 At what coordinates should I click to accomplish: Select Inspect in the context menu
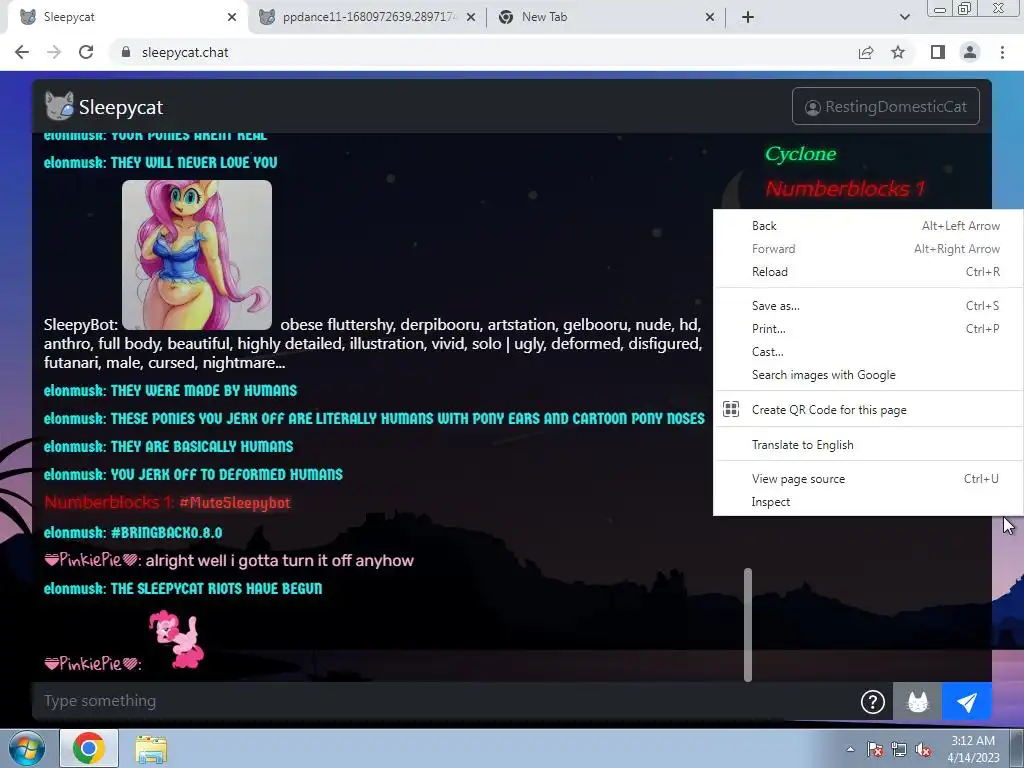(x=869, y=502)
